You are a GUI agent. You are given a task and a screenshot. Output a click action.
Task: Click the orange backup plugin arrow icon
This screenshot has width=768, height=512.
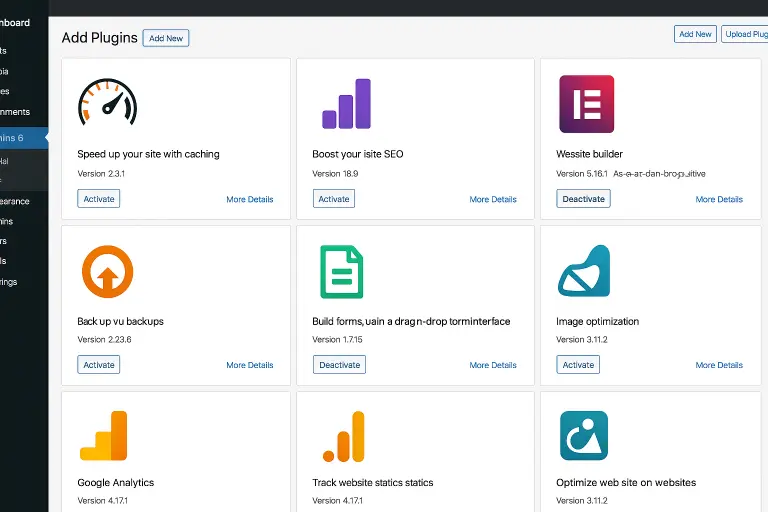[107, 271]
